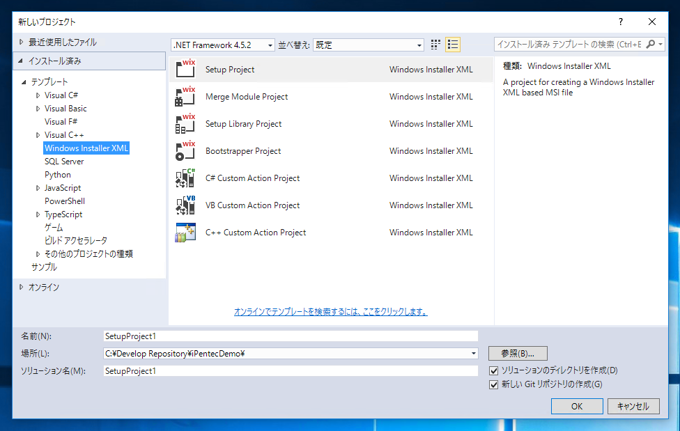Select the Merge Module Project label
680x431 pixels.
pyautogui.click(x=246, y=97)
